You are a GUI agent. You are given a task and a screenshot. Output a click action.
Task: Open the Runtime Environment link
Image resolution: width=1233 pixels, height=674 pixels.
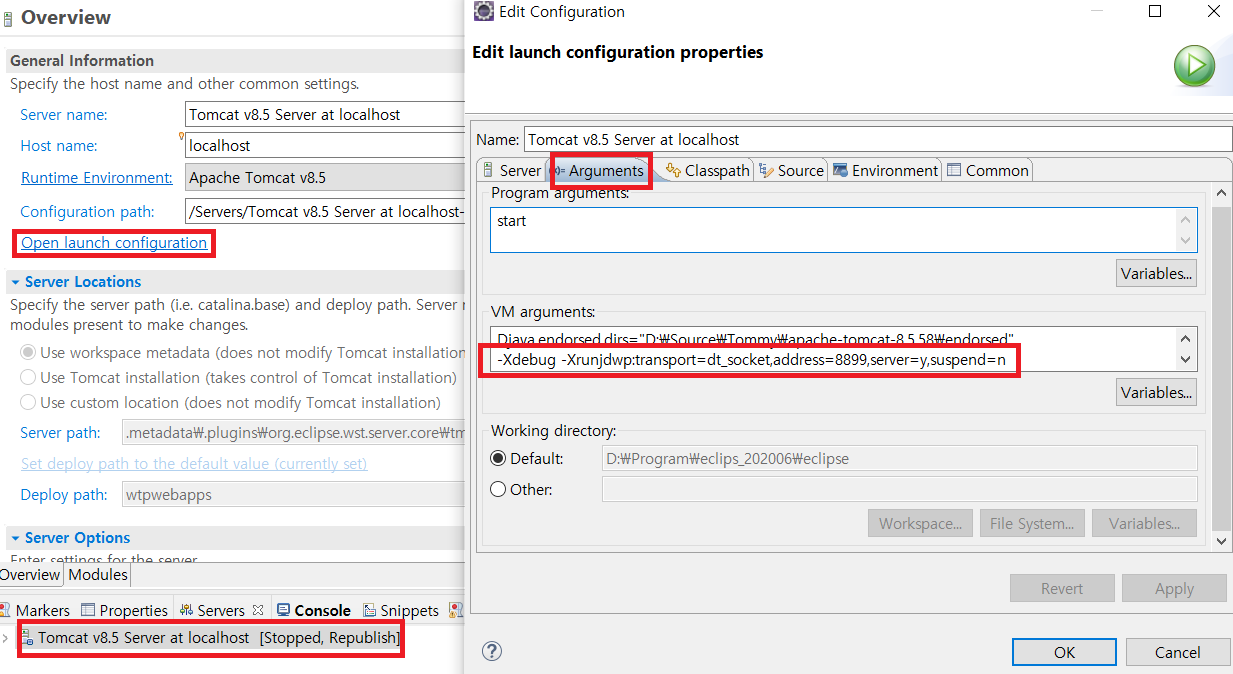(x=97, y=178)
